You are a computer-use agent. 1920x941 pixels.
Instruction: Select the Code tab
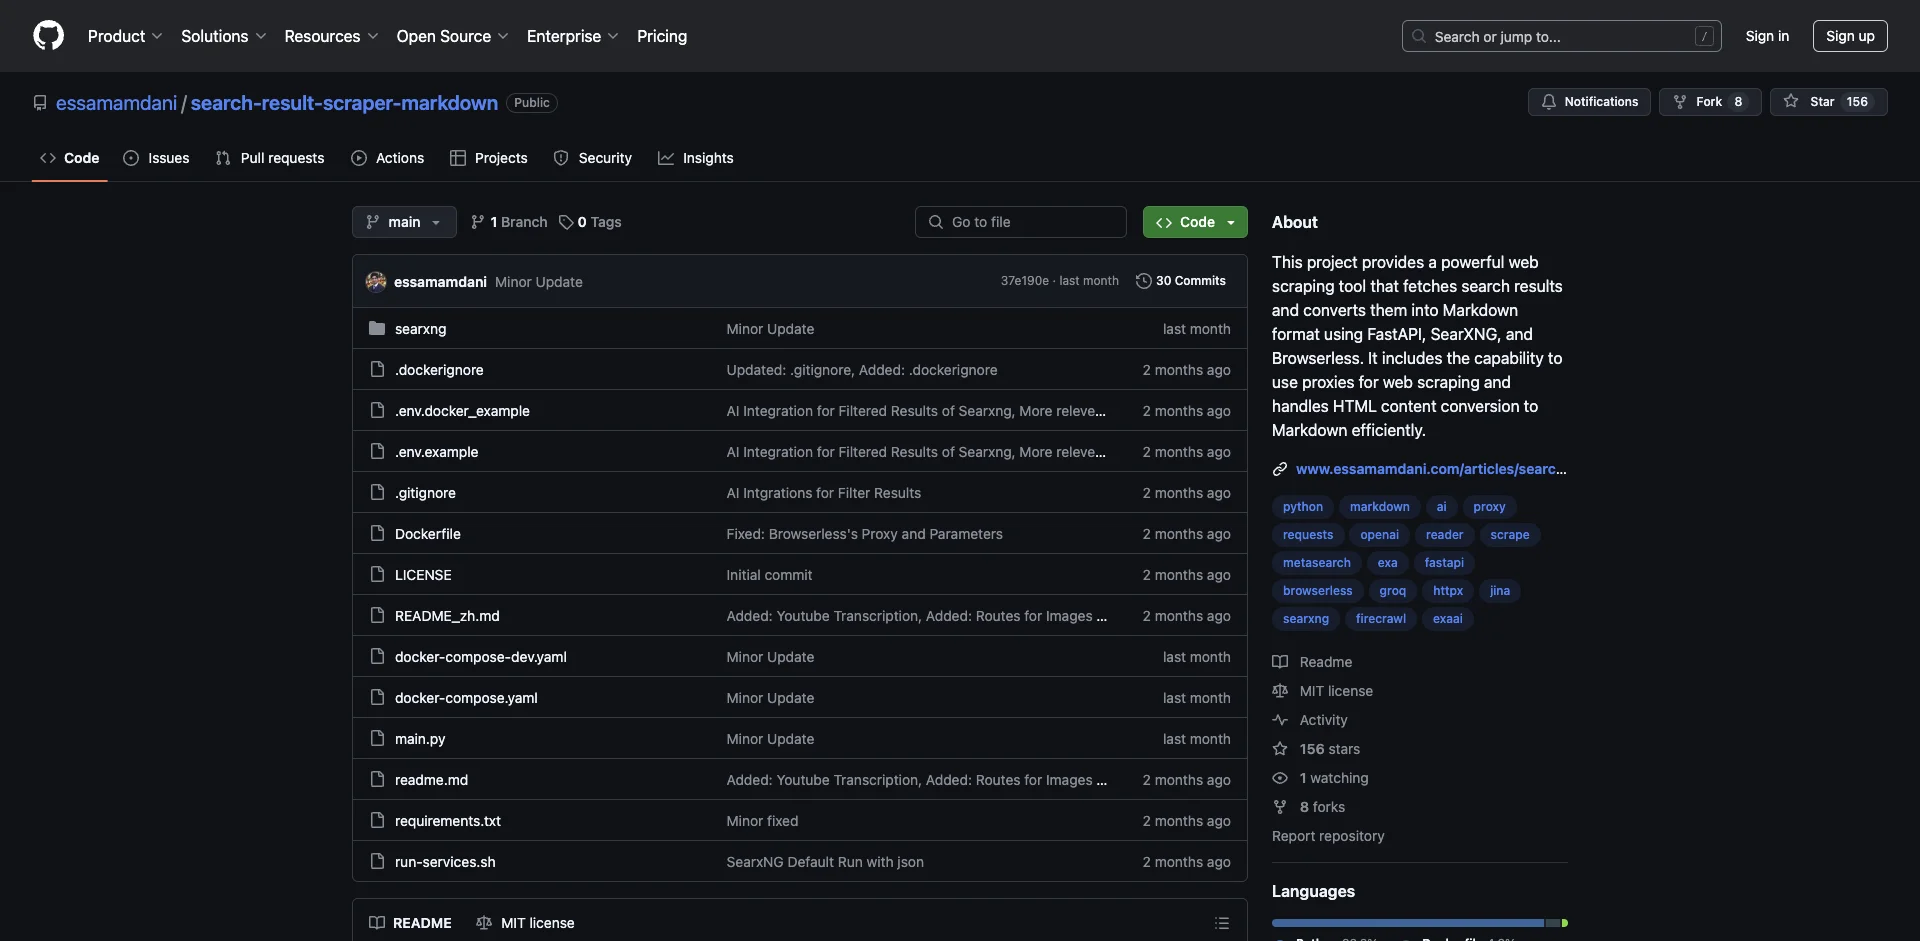click(70, 158)
